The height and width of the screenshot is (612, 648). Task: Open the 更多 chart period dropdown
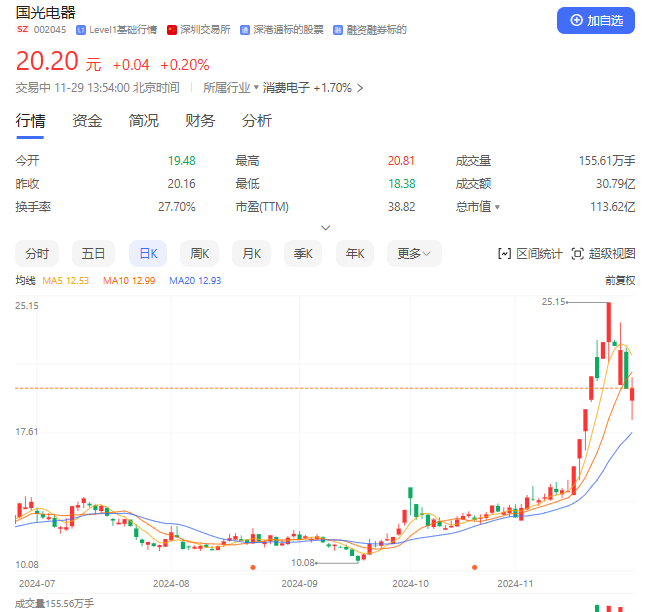(414, 253)
